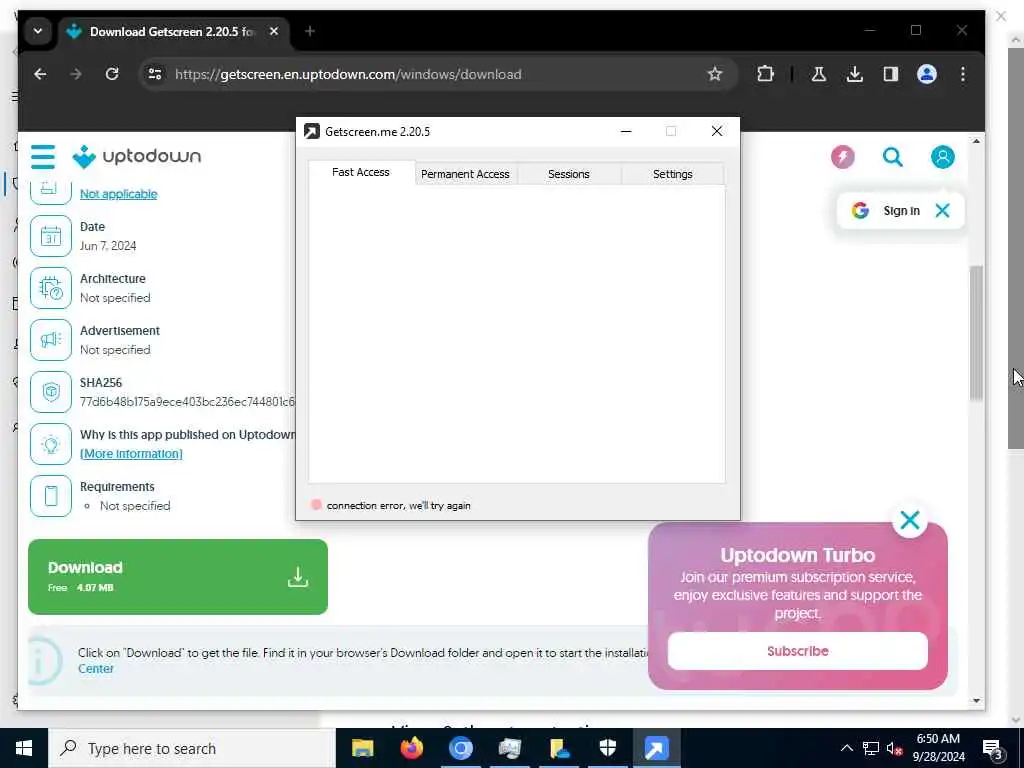Click the taskbar search box
Viewport: 1024px width, 768px height.
point(192,748)
